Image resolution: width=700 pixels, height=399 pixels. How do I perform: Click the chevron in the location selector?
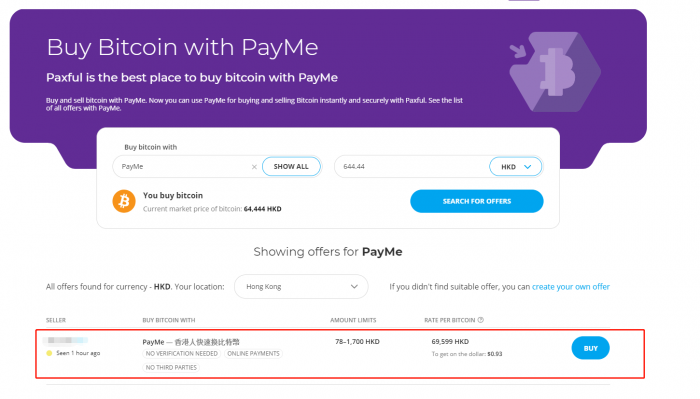pyautogui.click(x=354, y=287)
